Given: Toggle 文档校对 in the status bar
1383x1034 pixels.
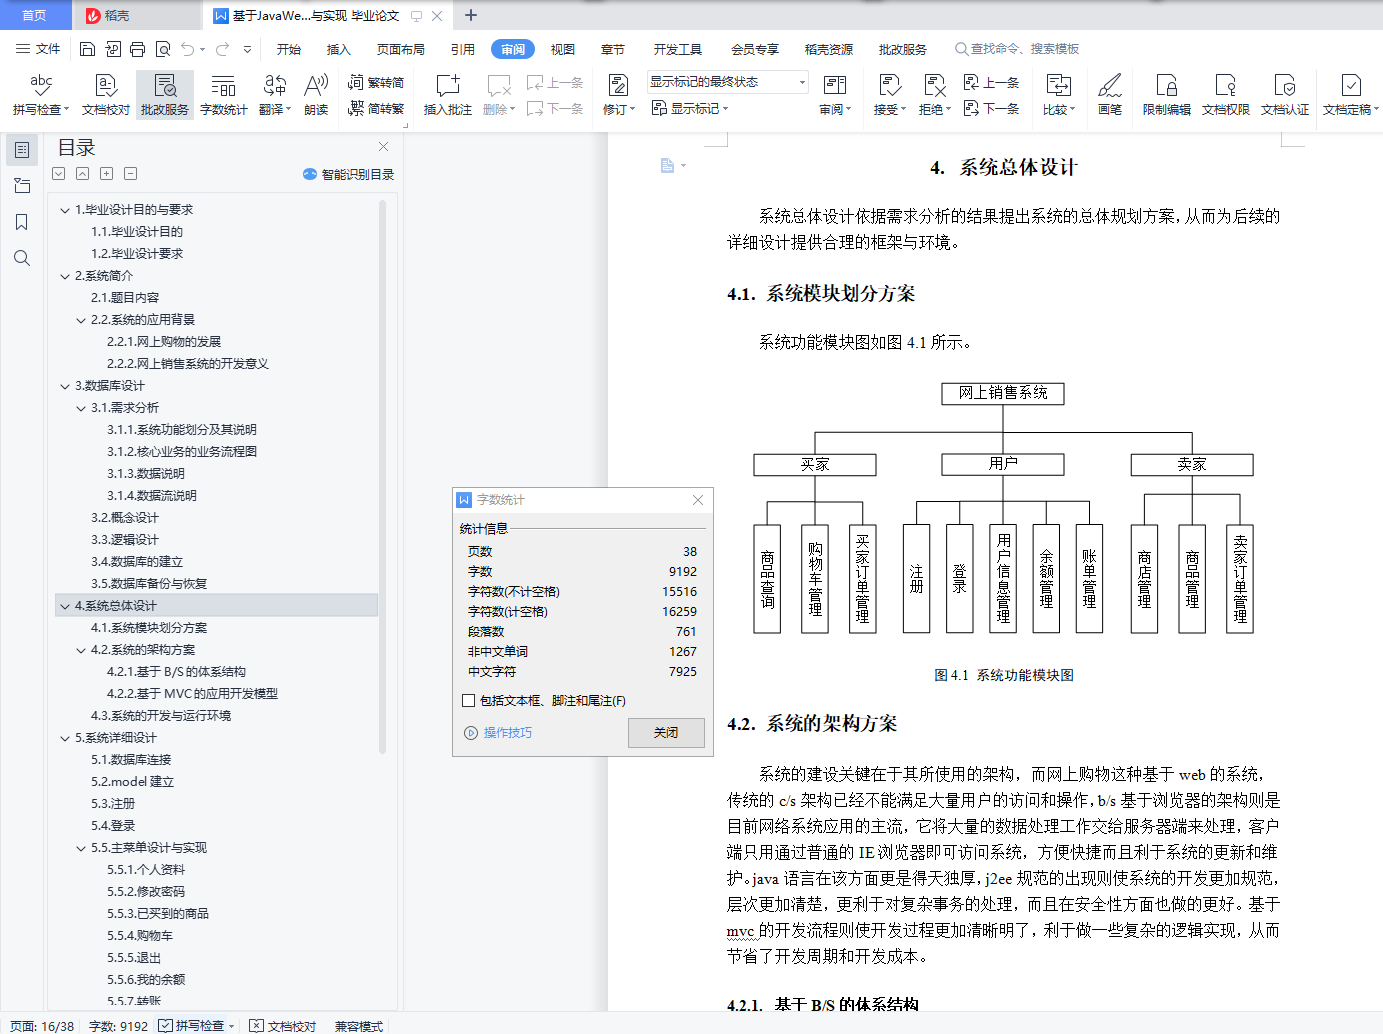Looking at the screenshot, I should click(283, 1026).
